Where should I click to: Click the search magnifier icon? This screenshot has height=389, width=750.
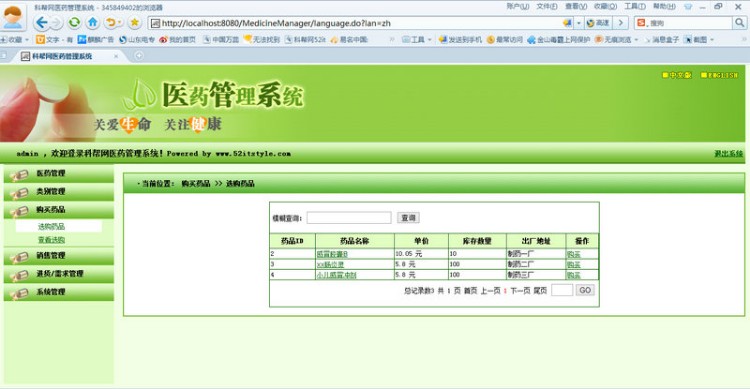coord(739,22)
